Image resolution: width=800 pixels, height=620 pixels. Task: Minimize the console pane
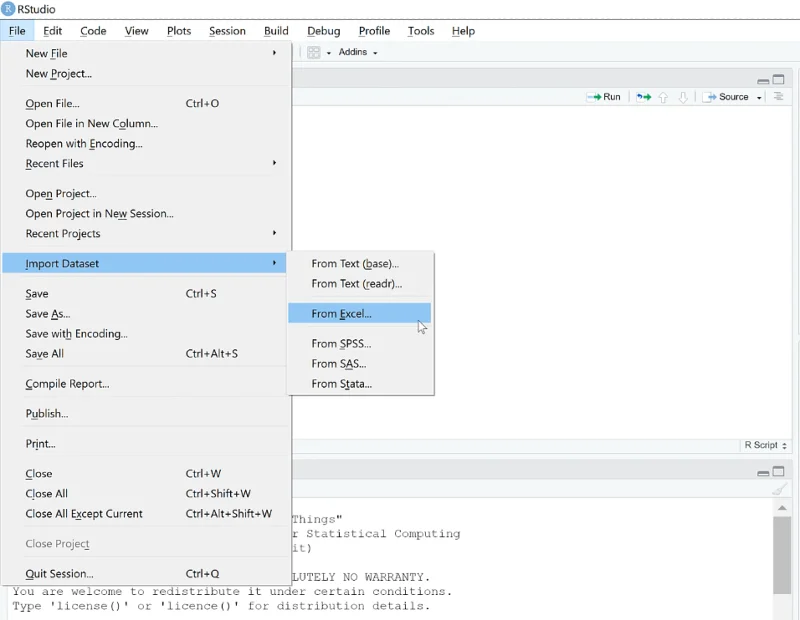pyautogui.click(x=763, y=473)
